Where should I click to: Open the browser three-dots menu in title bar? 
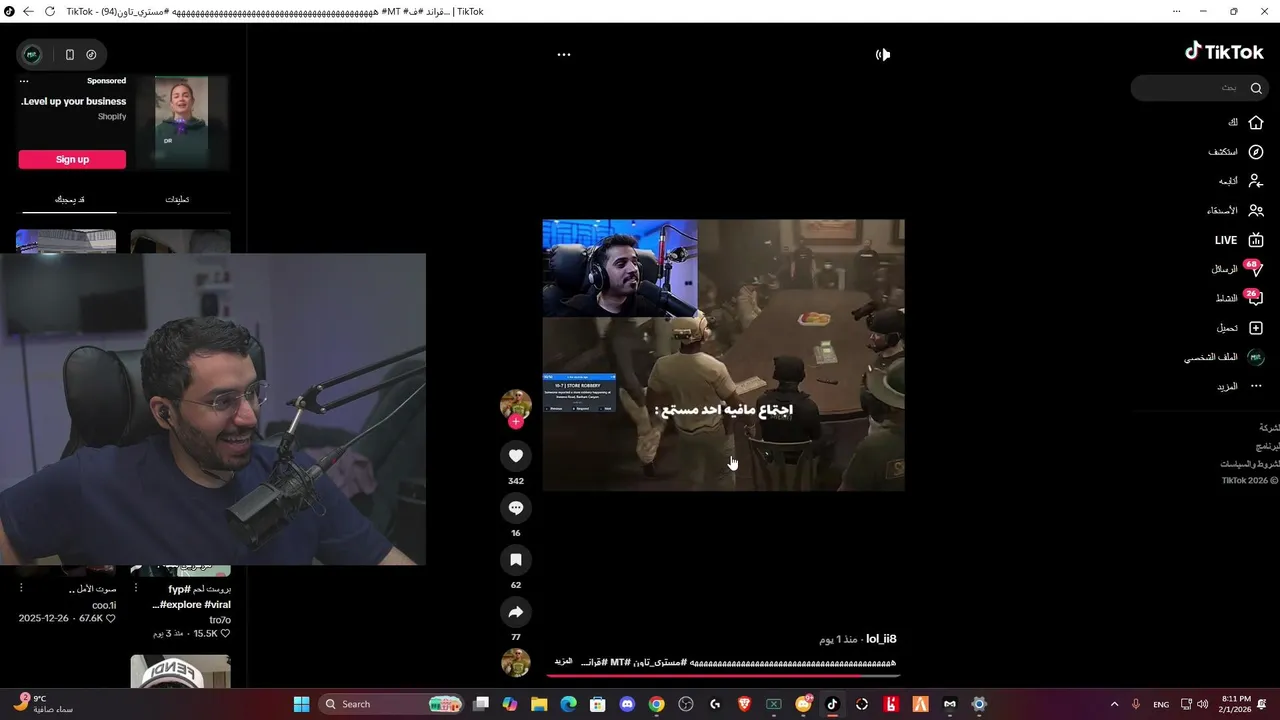(x=1176, y=12)
